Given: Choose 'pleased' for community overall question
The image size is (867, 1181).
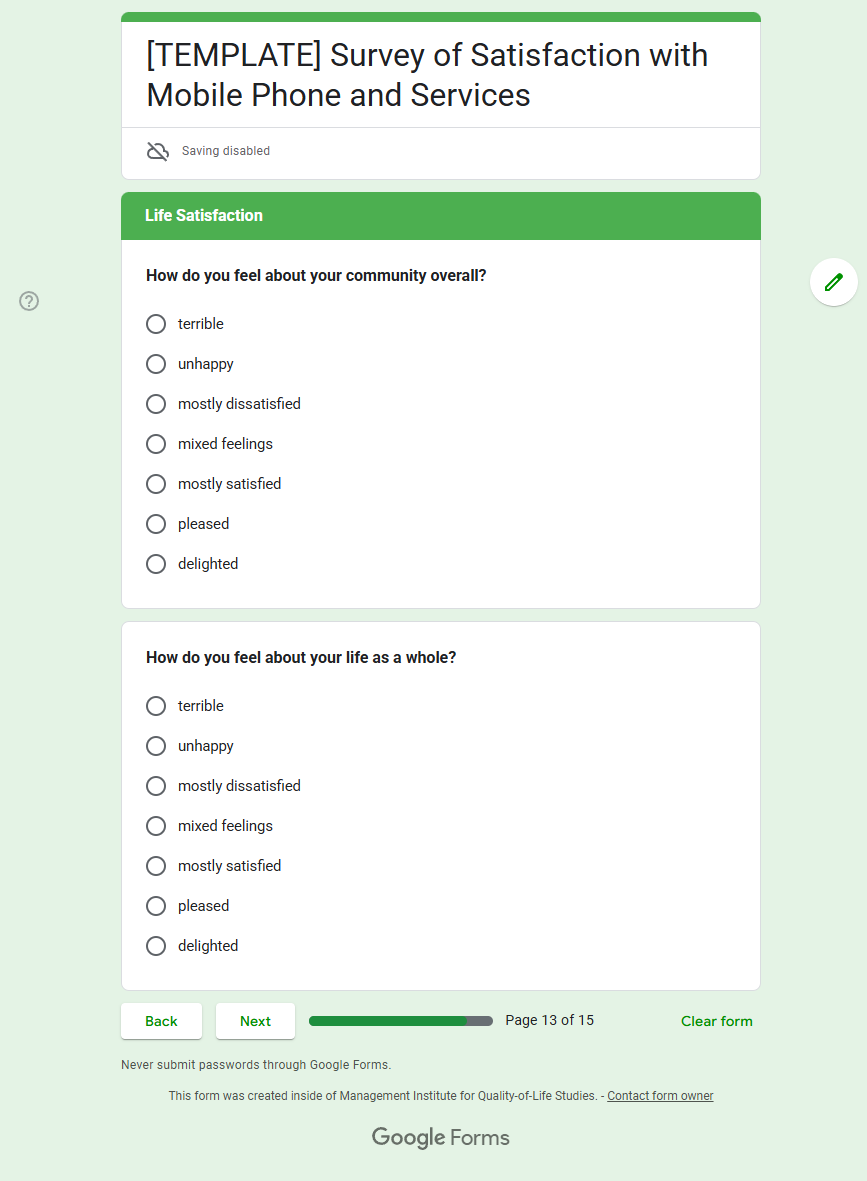Looking at the screenshot, I should (156, 524).
